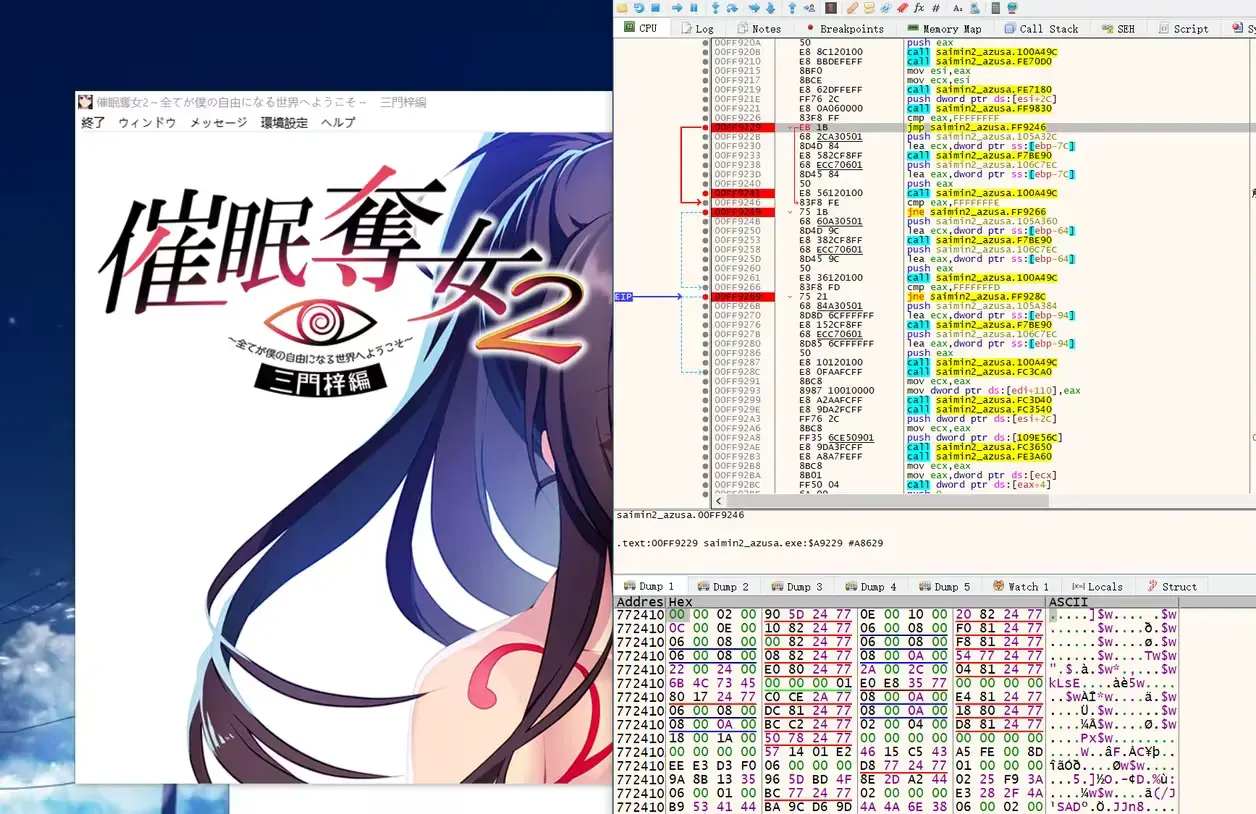The height and width of the screenshot is (814, 1256).
Task: Toggle breakpoint dot at address 00FF9269
Action: coord(706,297)
